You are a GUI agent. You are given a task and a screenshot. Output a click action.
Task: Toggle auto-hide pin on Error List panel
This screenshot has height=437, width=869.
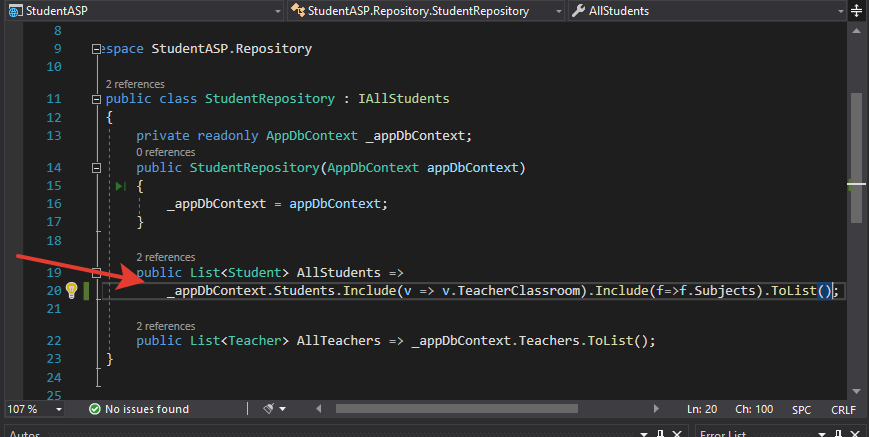(839, 434)
